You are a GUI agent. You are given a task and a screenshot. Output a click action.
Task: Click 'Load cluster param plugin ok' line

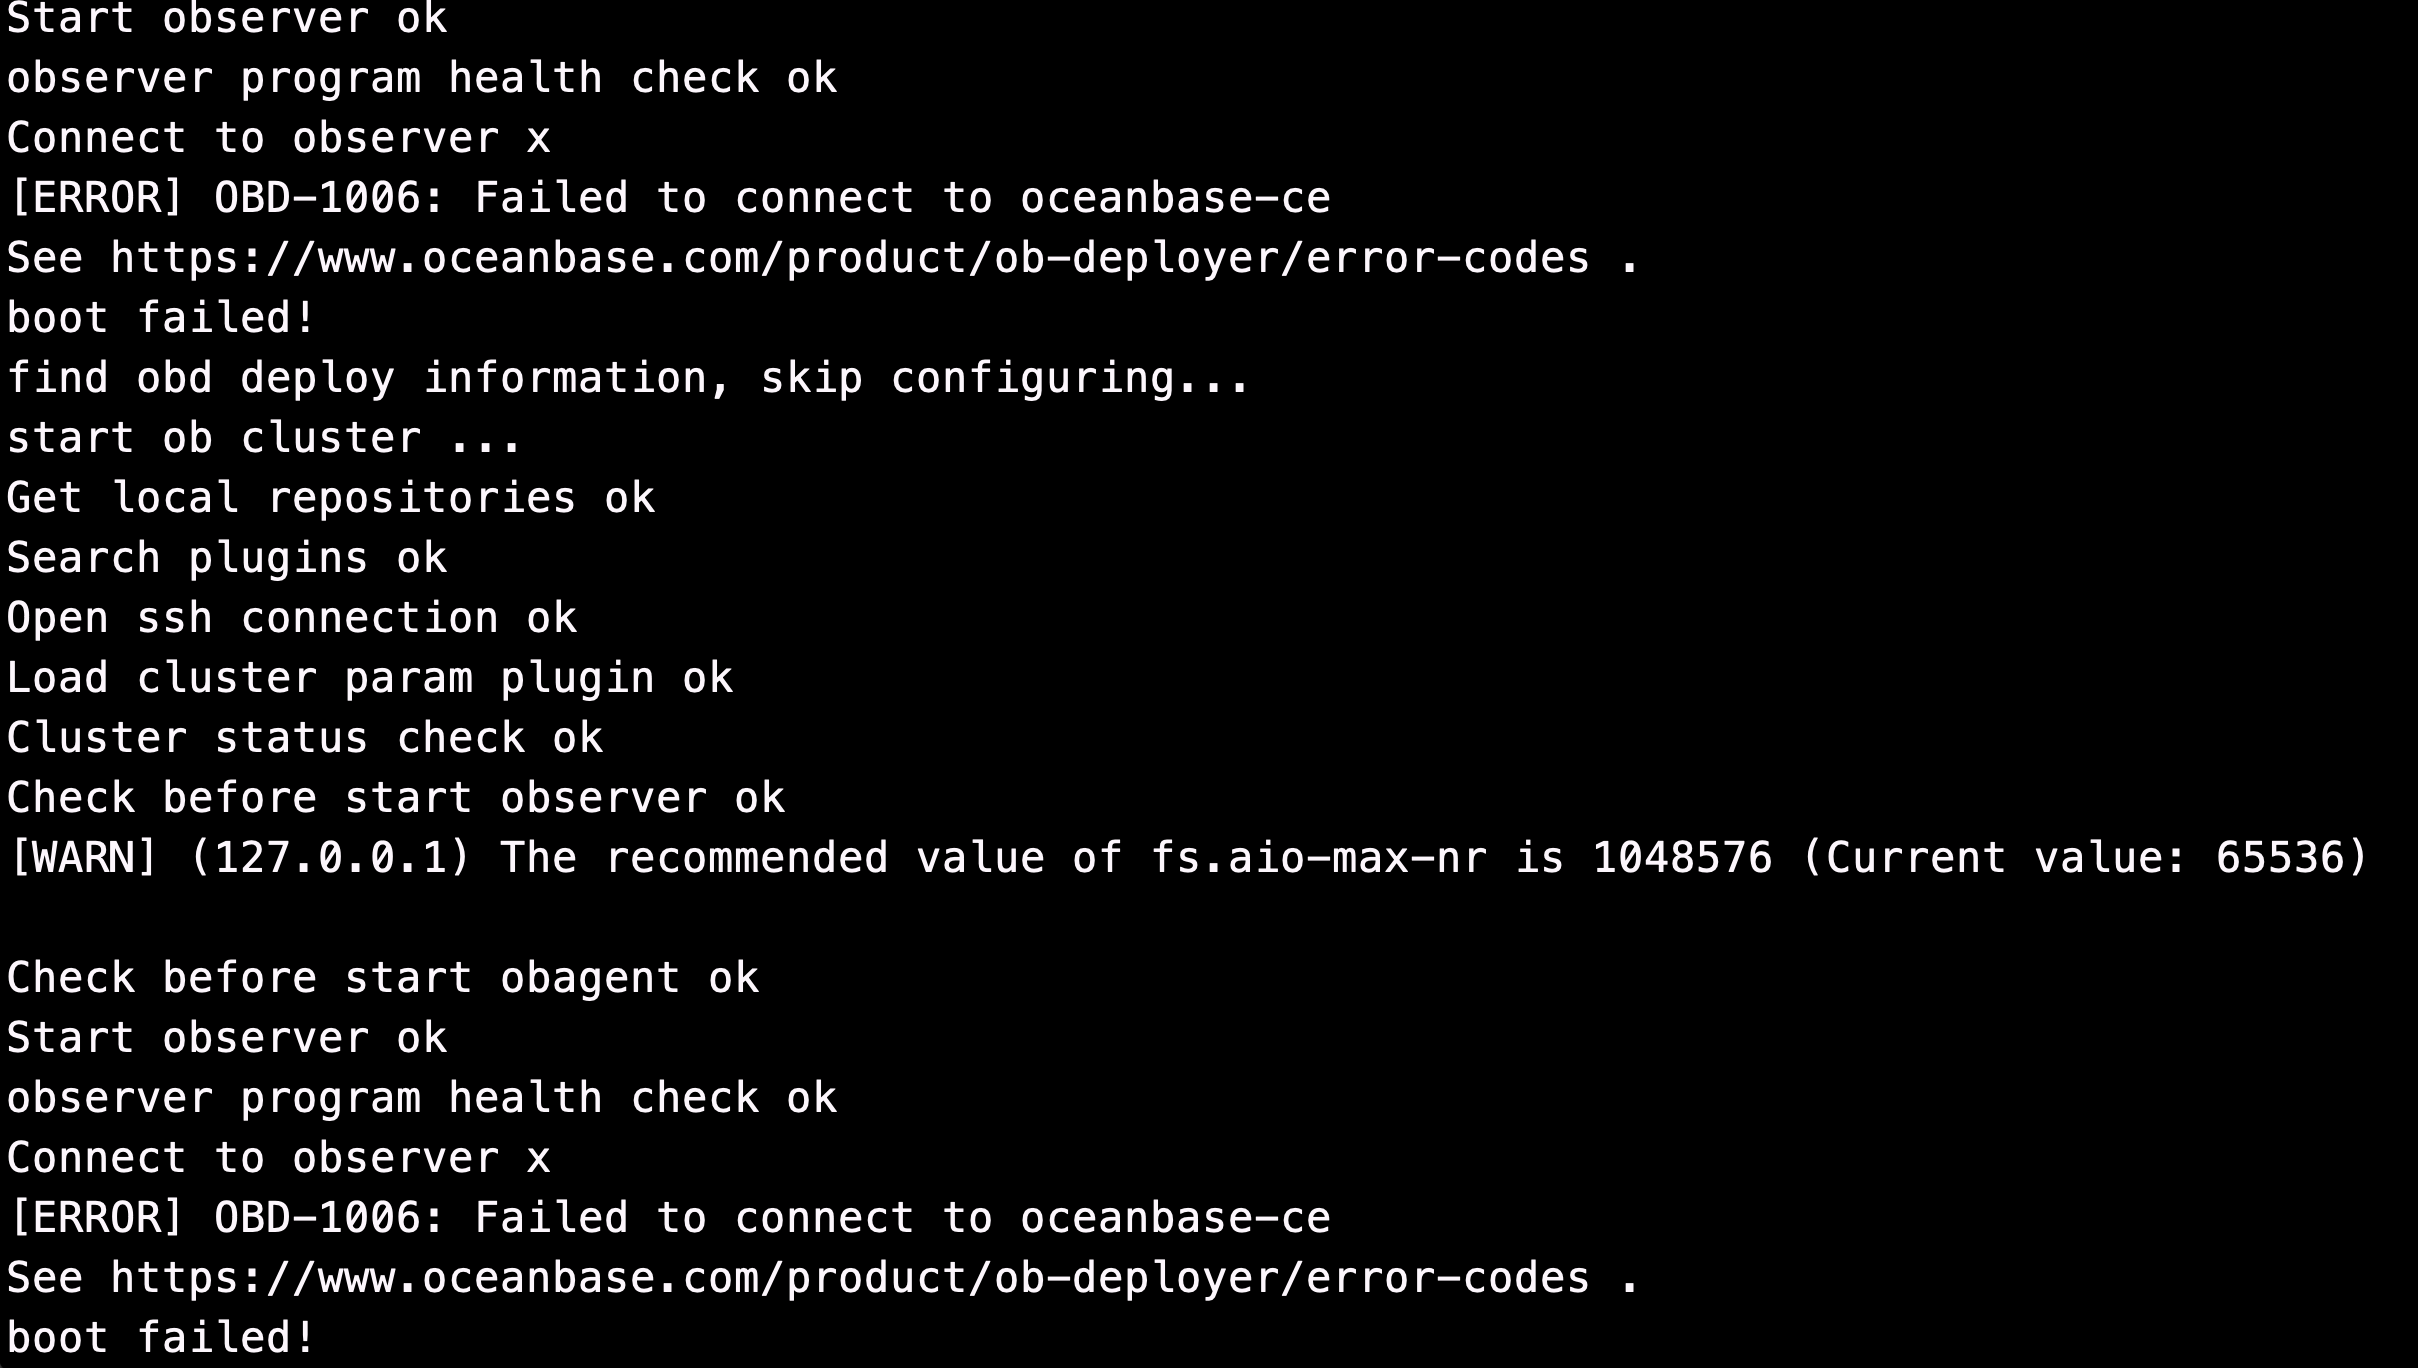coord(370,678)
